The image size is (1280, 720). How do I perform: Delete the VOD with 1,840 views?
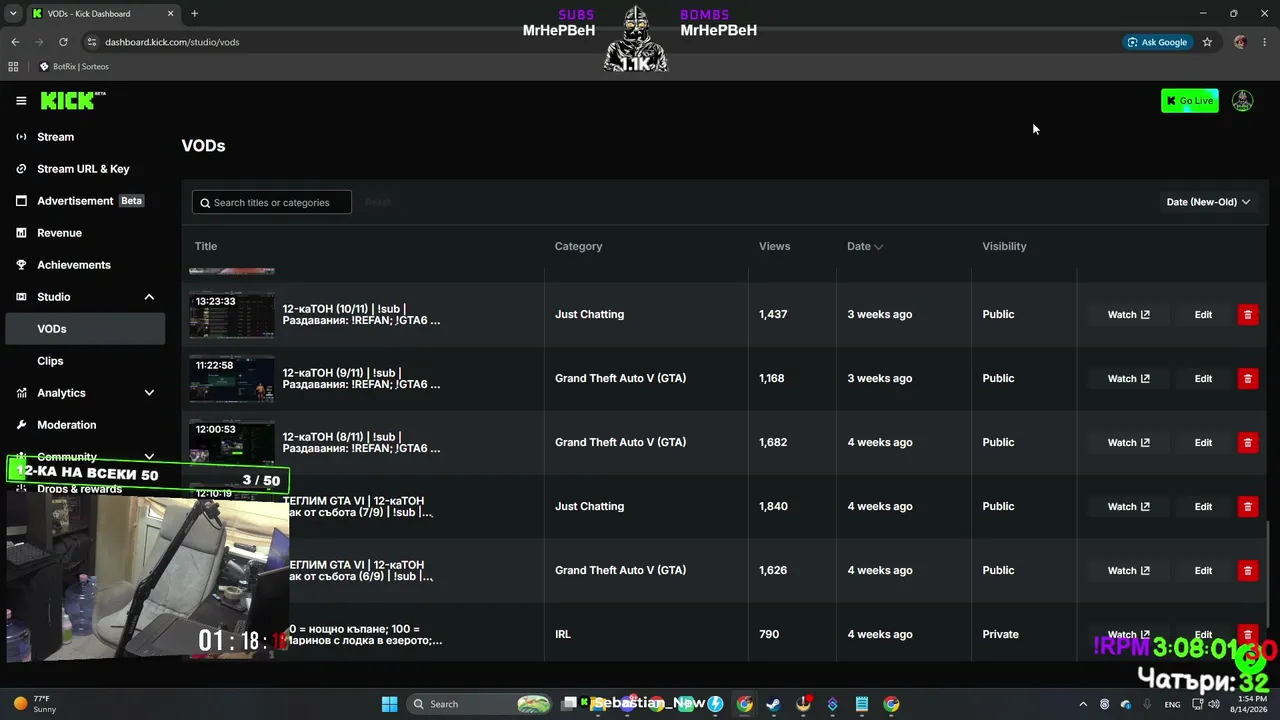1247,506
